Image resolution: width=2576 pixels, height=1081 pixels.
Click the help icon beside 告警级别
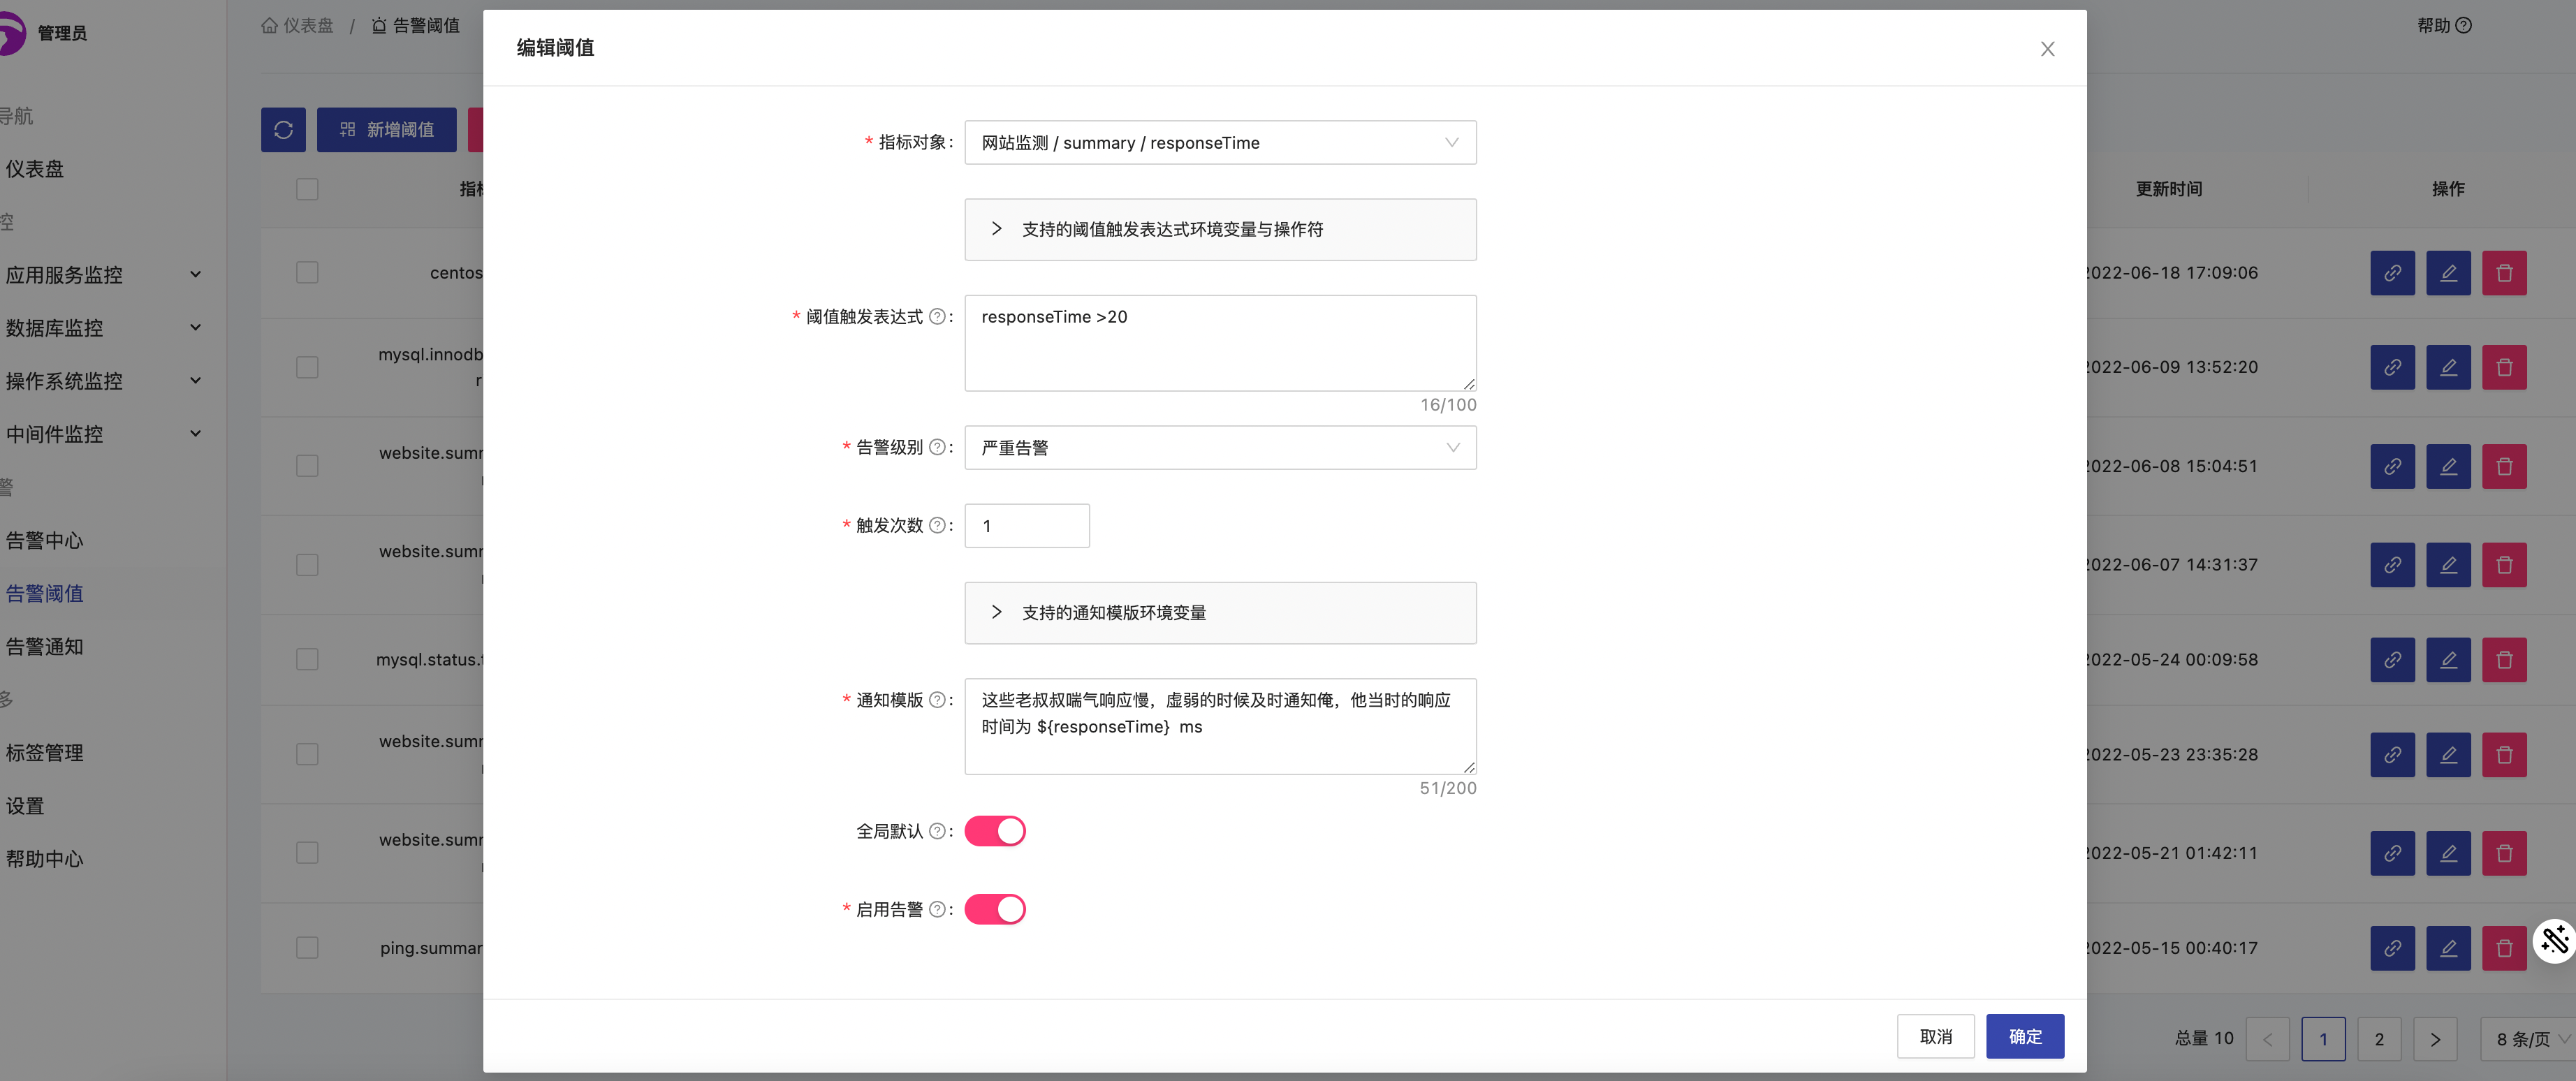coord(937,447)
